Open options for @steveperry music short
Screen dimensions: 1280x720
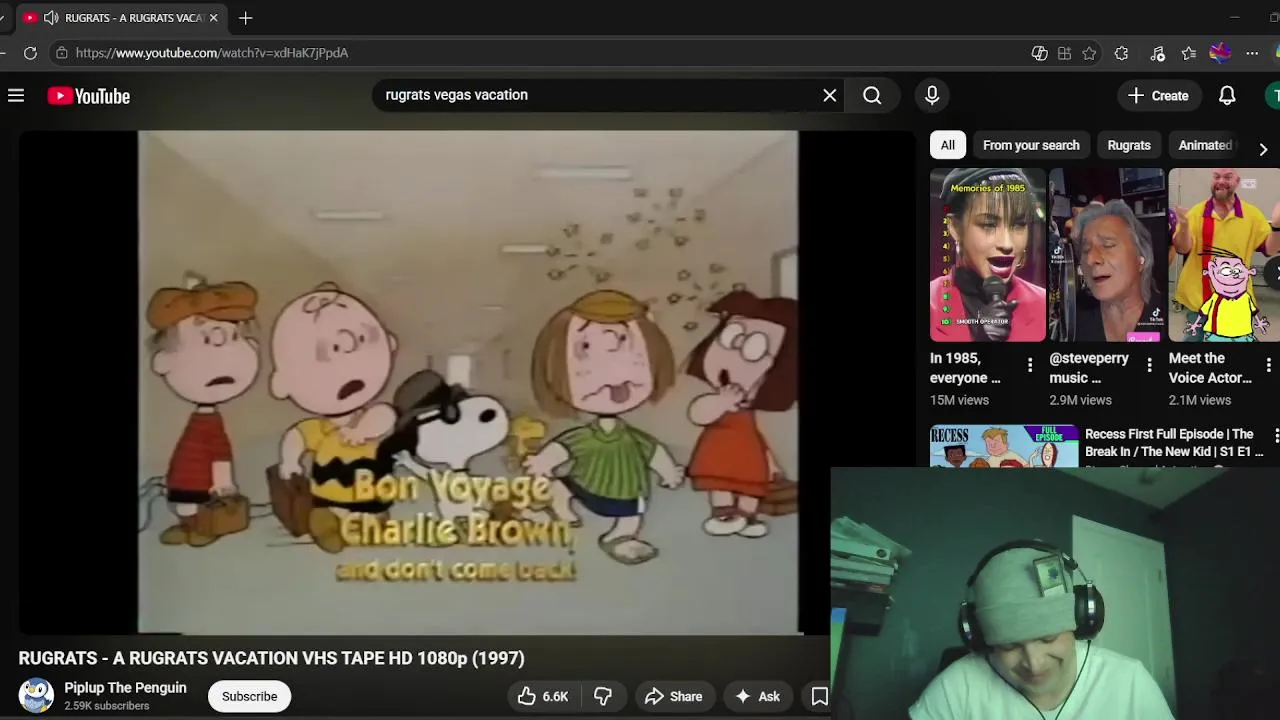tap(1149, 365)
